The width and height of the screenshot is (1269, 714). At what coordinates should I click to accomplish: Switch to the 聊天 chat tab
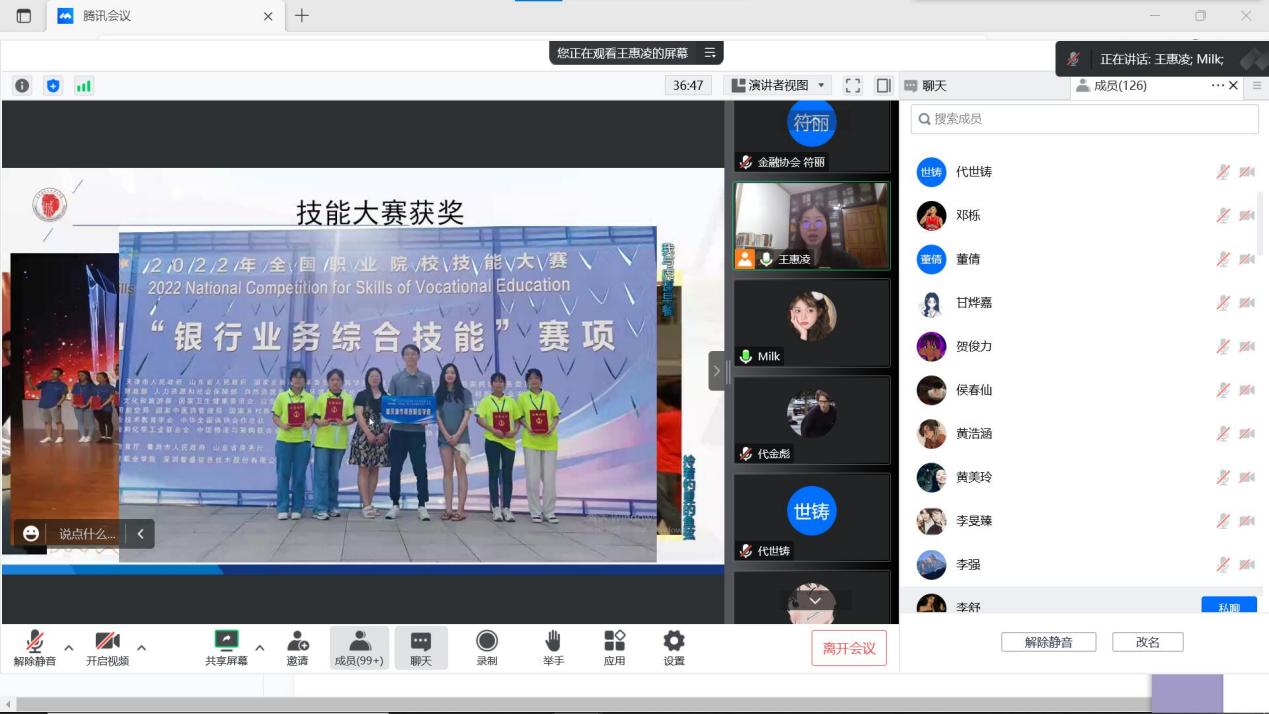[x=926, y=86]
